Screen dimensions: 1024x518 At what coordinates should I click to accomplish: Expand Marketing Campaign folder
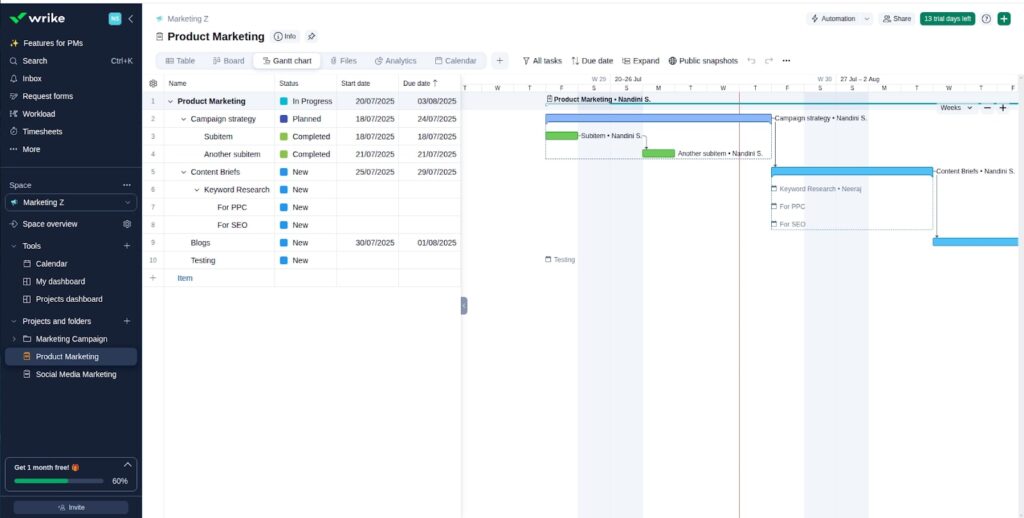tap(14, 339)
